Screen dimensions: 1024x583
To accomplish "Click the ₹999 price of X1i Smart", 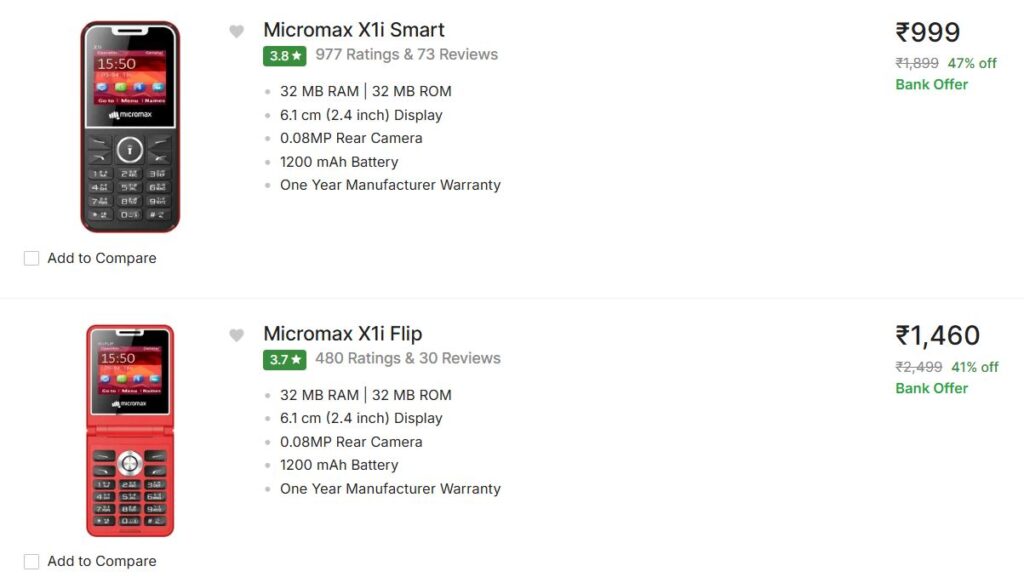I will (927, 32).
